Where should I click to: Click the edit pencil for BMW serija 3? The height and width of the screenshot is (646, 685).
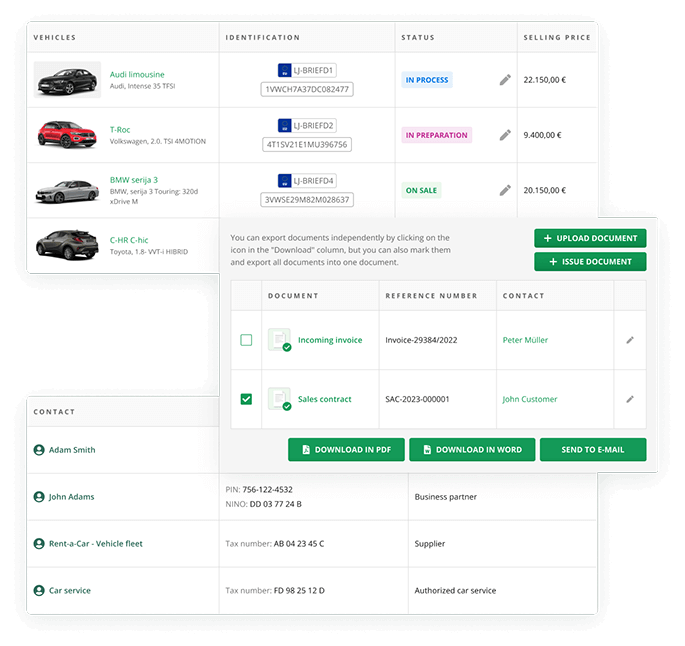505,190
